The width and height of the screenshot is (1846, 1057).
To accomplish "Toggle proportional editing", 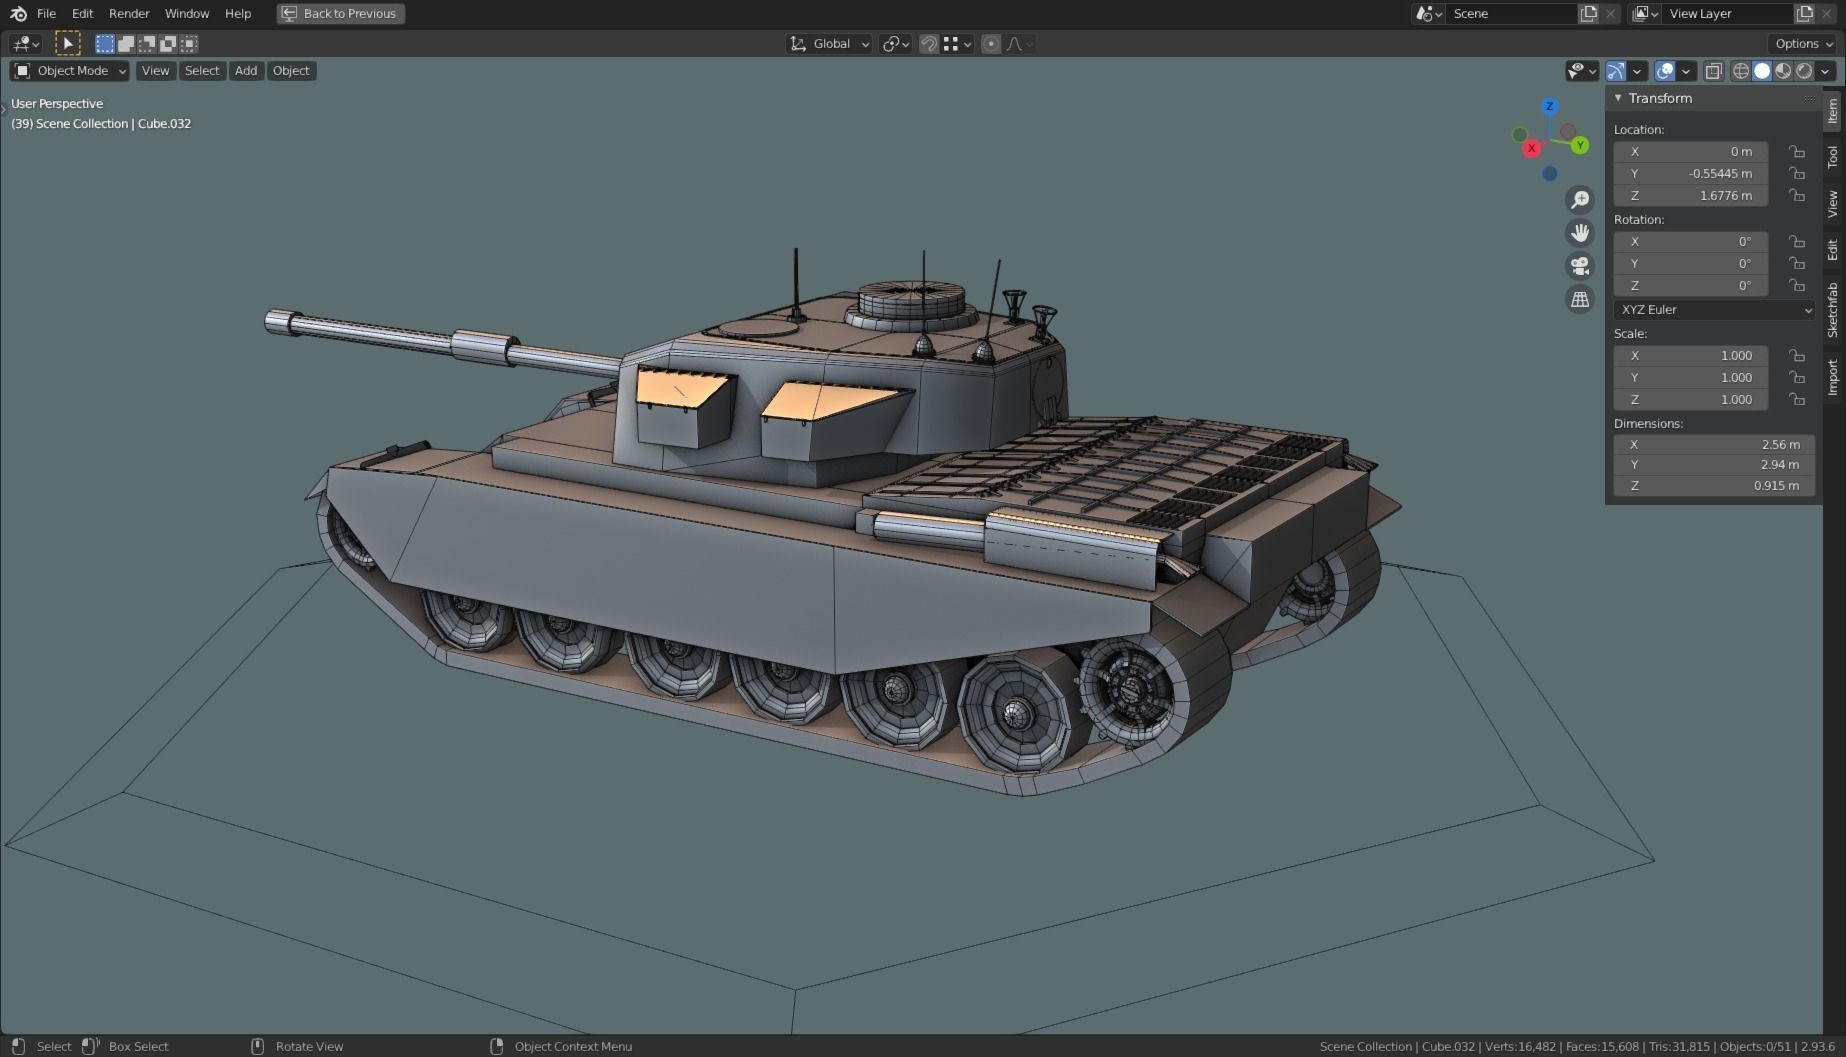I will [991, 44].
